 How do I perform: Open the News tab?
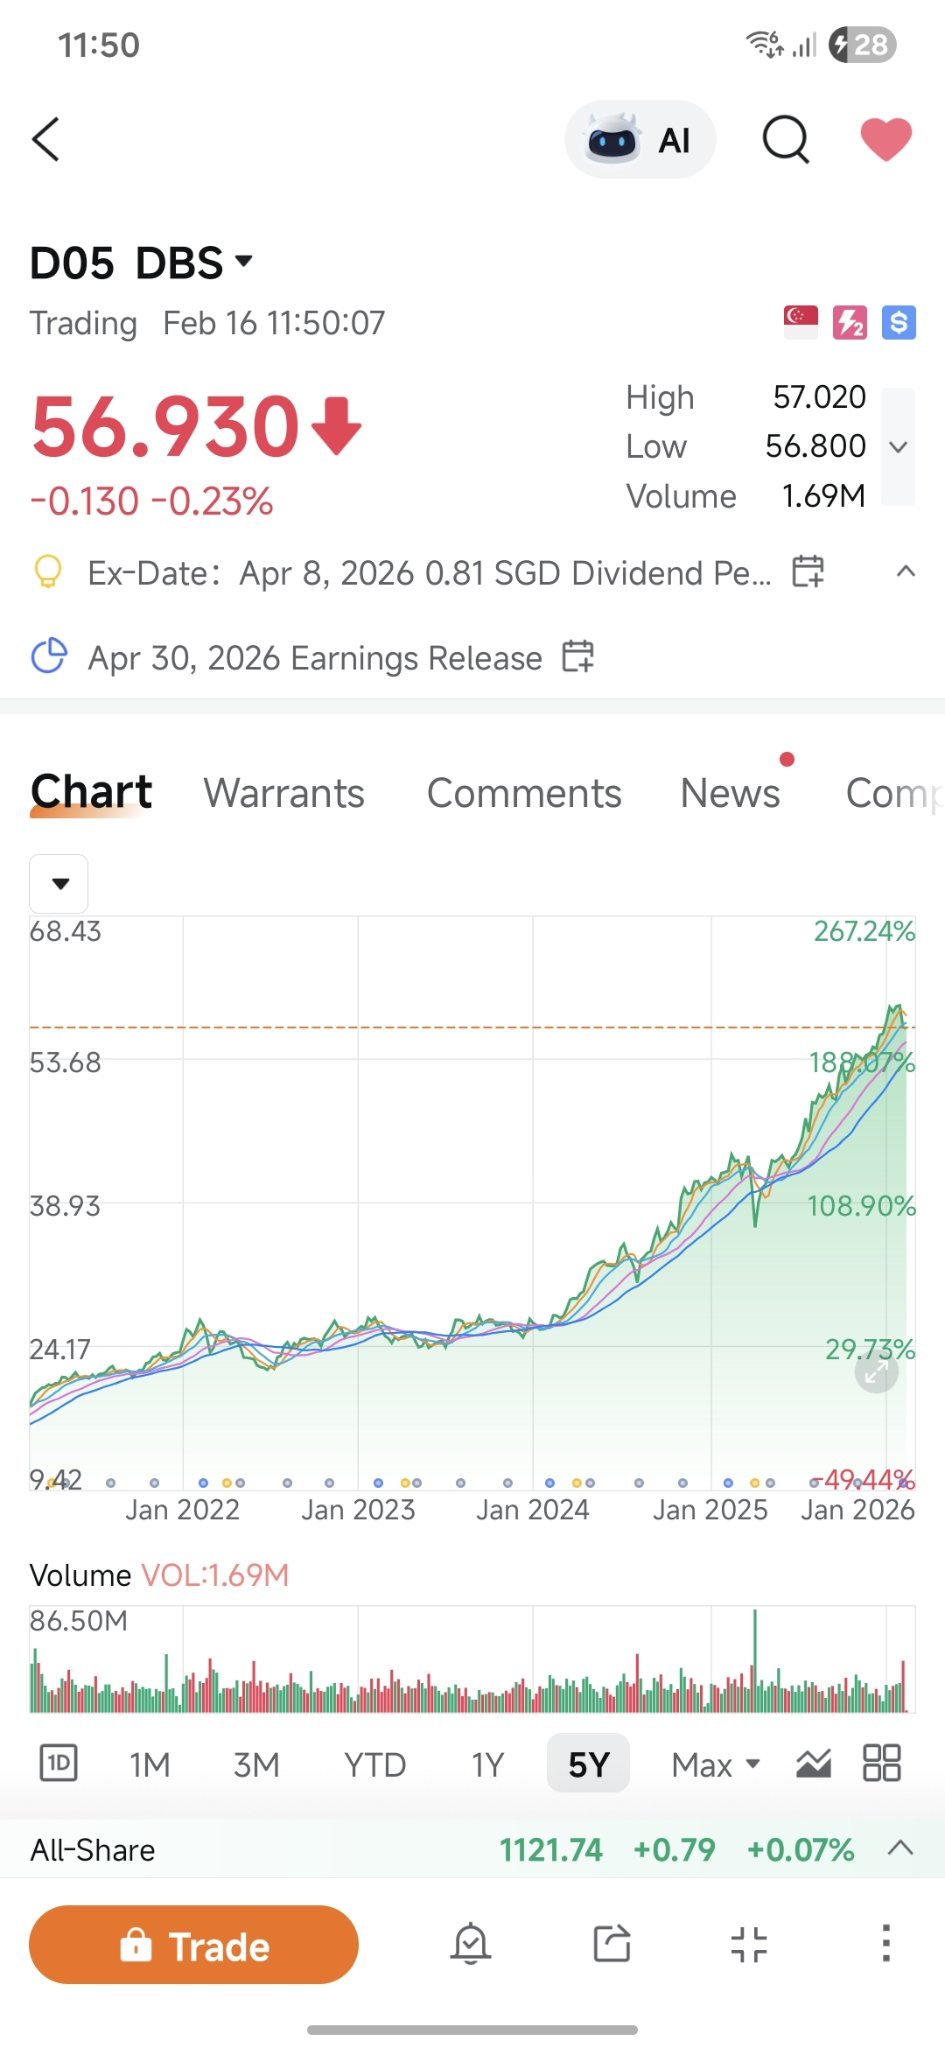pyautogui.click(x=730, y=793)
